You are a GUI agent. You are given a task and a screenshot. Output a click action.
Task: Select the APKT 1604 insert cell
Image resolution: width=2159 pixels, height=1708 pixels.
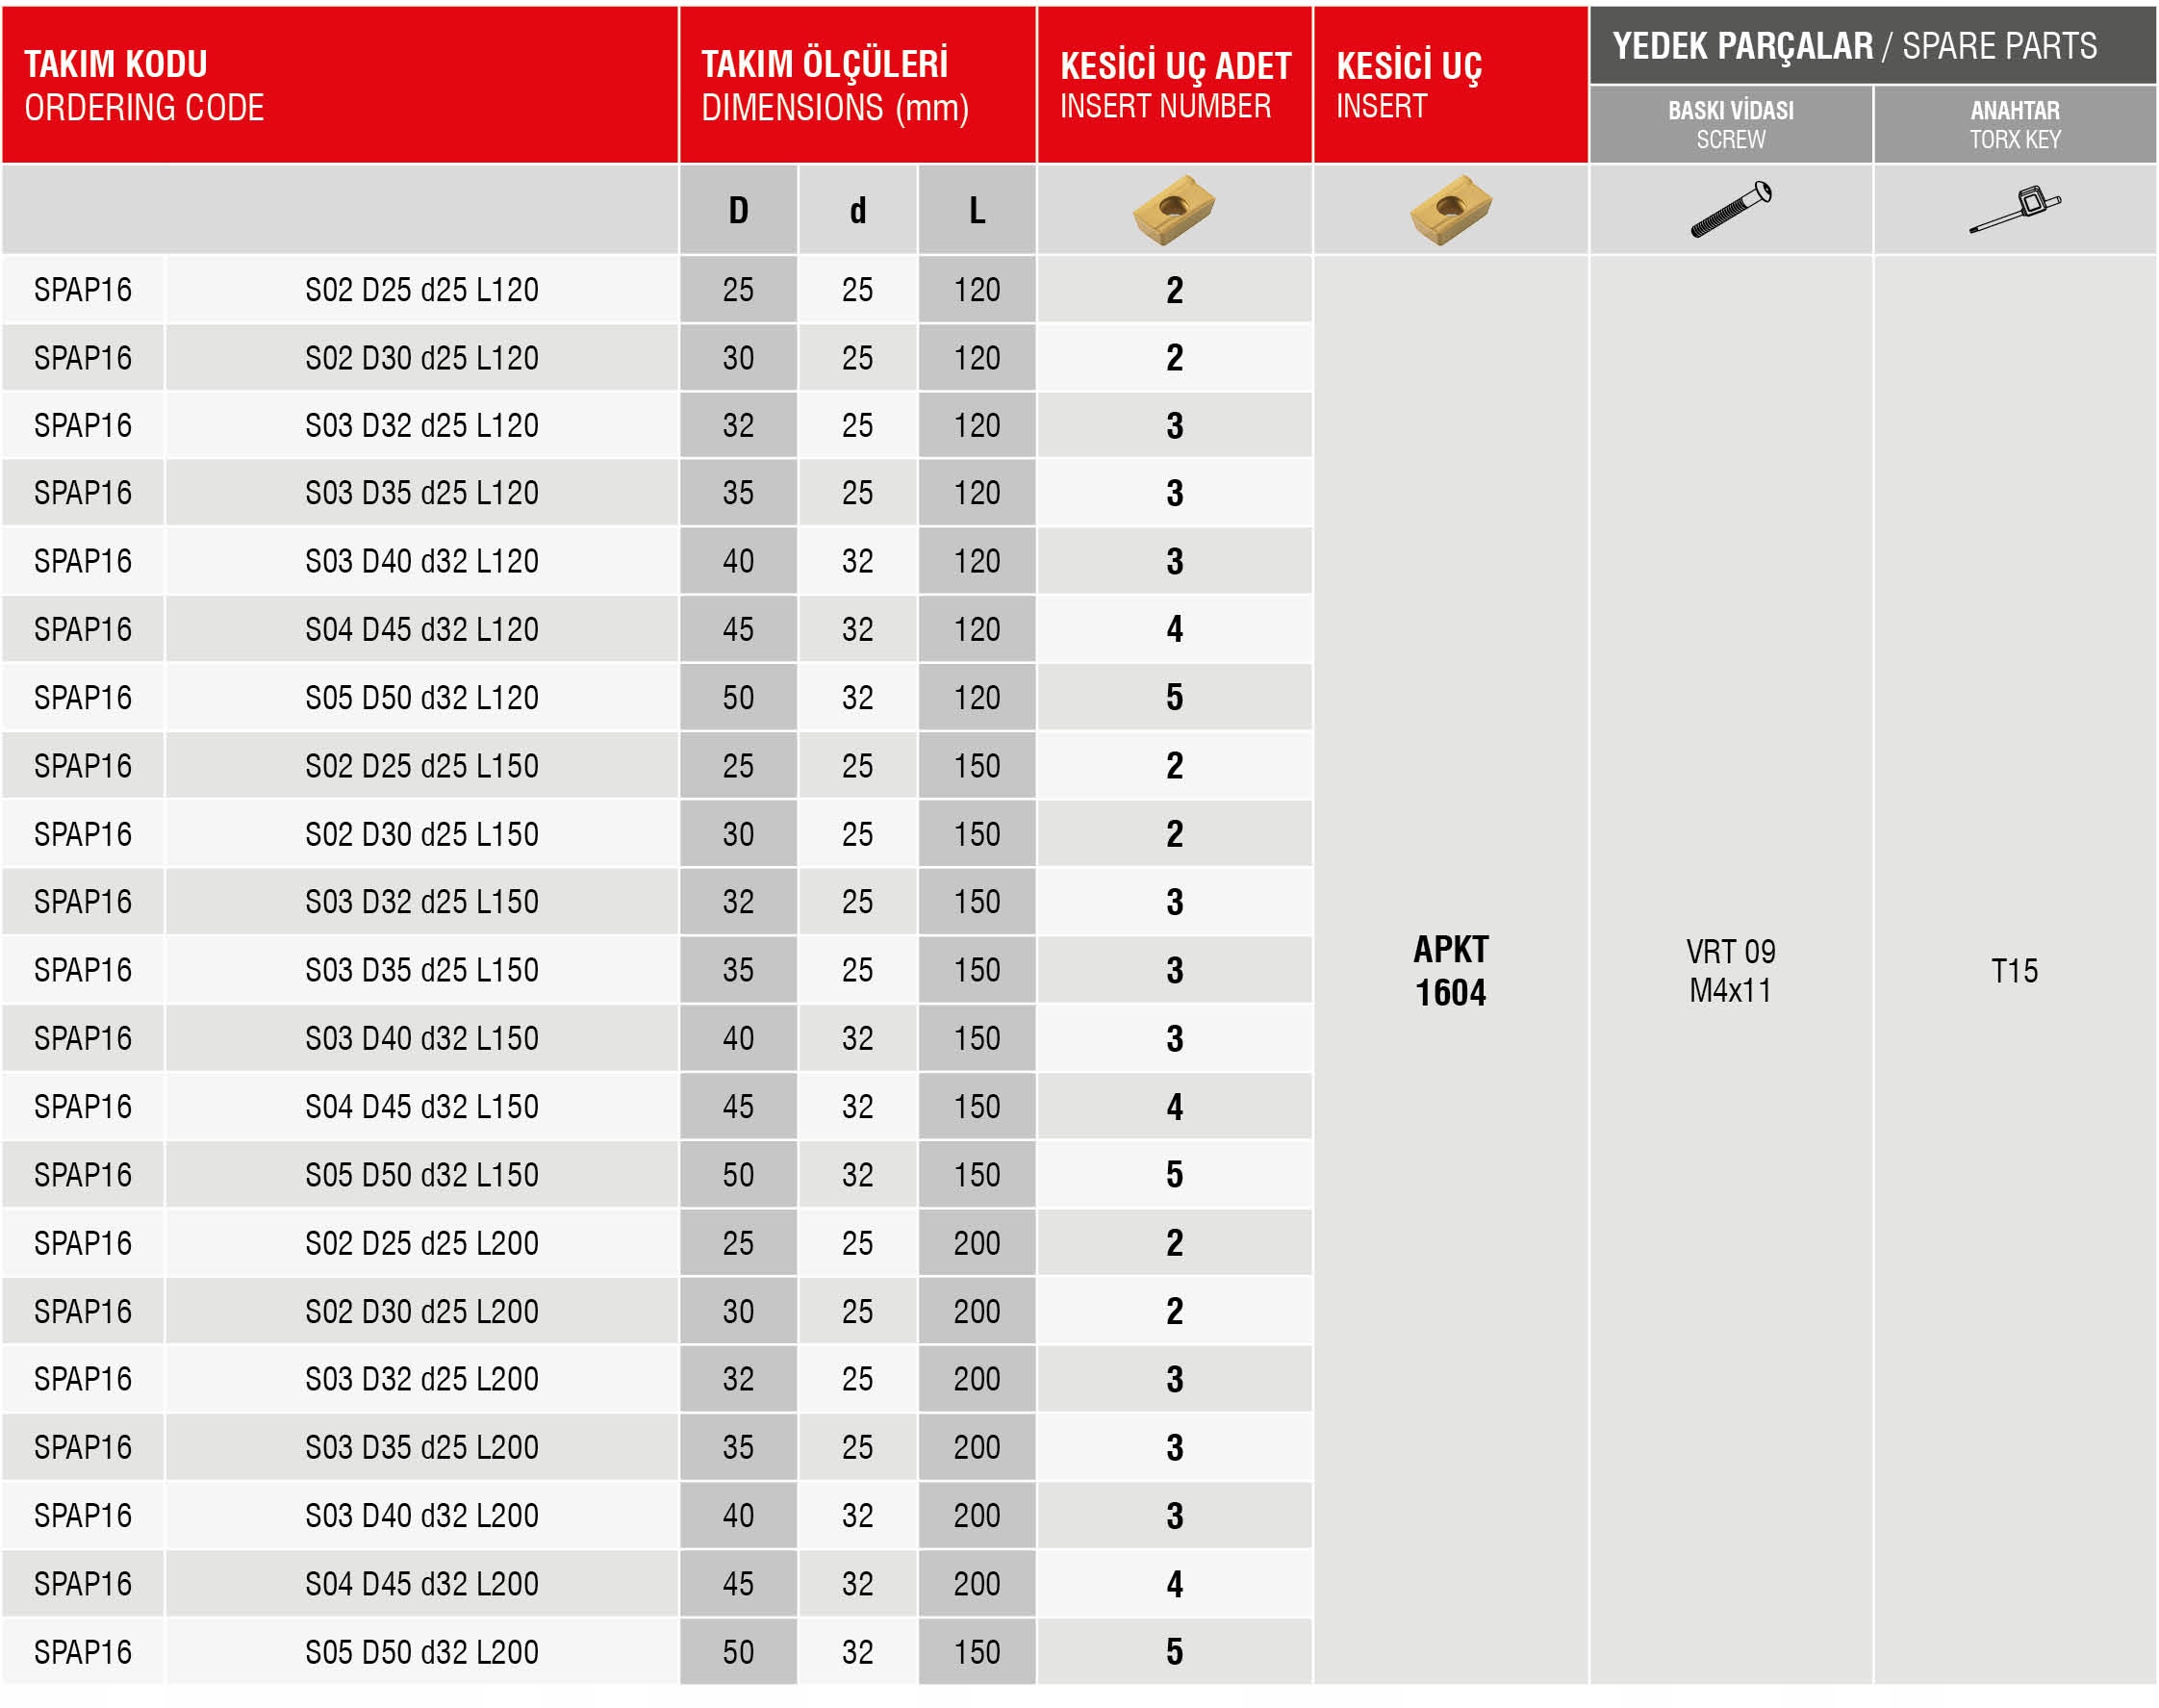click(x=1450, y=970)
